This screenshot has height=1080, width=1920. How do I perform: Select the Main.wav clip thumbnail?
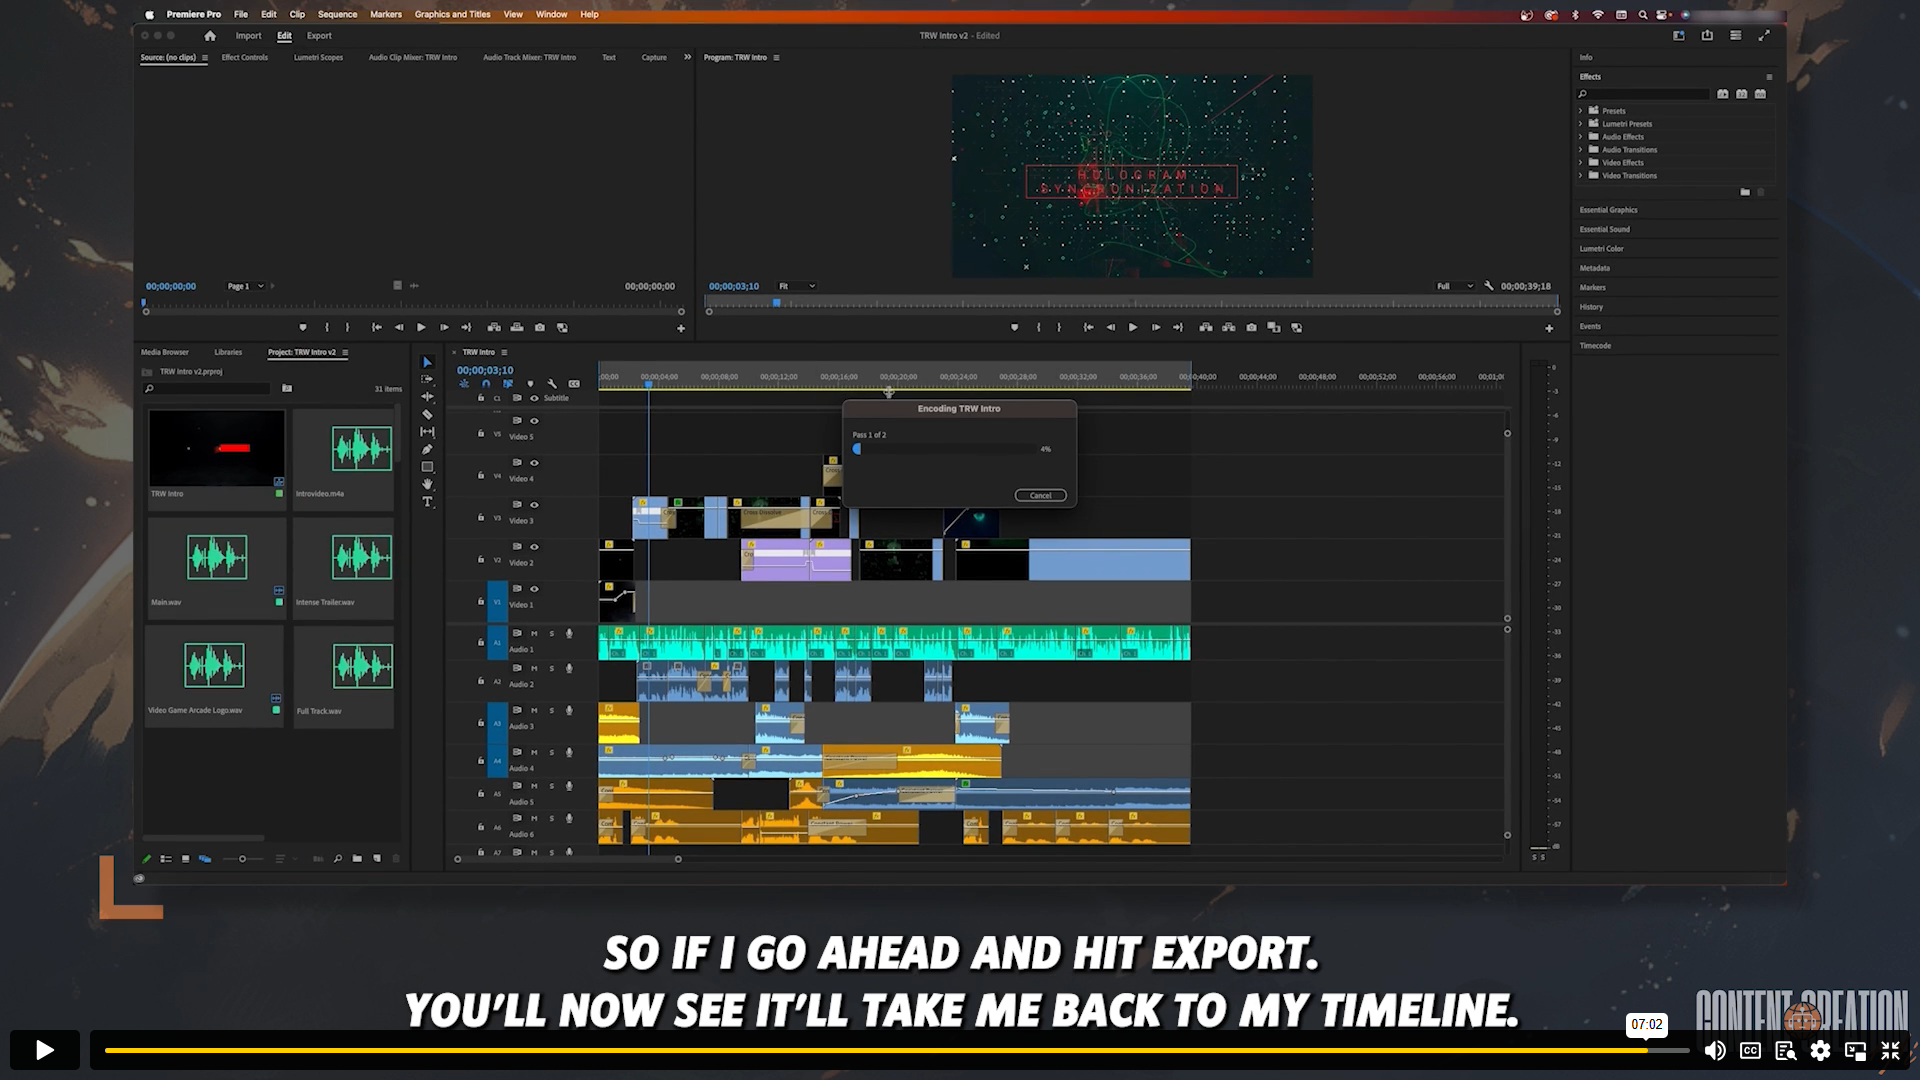pos(216,558)
